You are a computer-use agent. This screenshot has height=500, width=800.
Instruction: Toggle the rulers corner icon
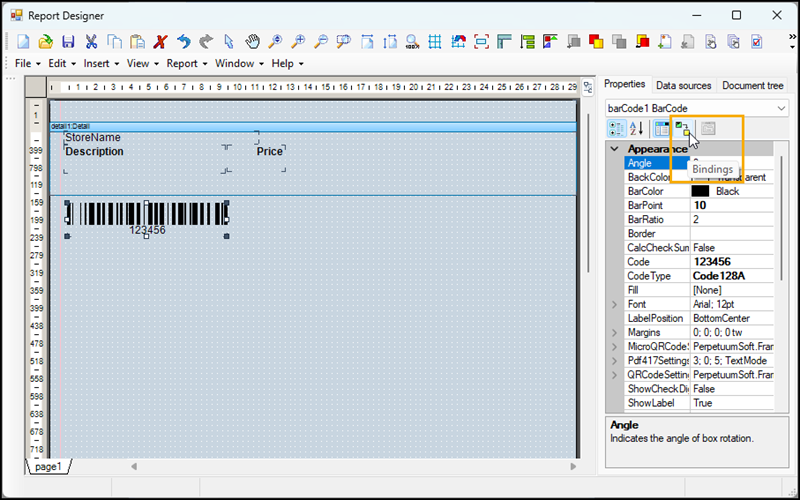[x=504, y=41]
